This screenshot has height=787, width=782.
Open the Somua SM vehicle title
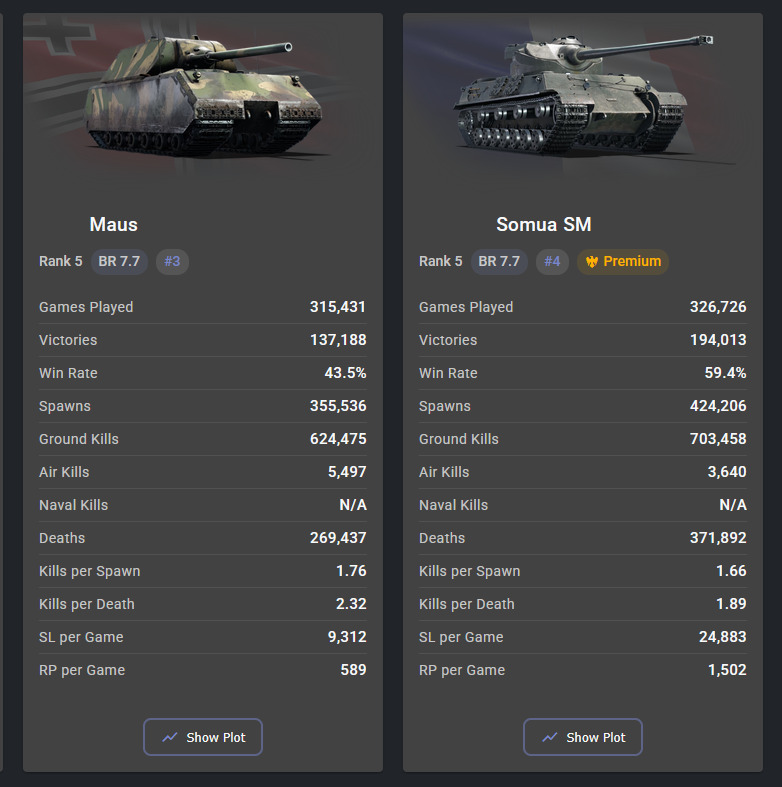[544, 224]
